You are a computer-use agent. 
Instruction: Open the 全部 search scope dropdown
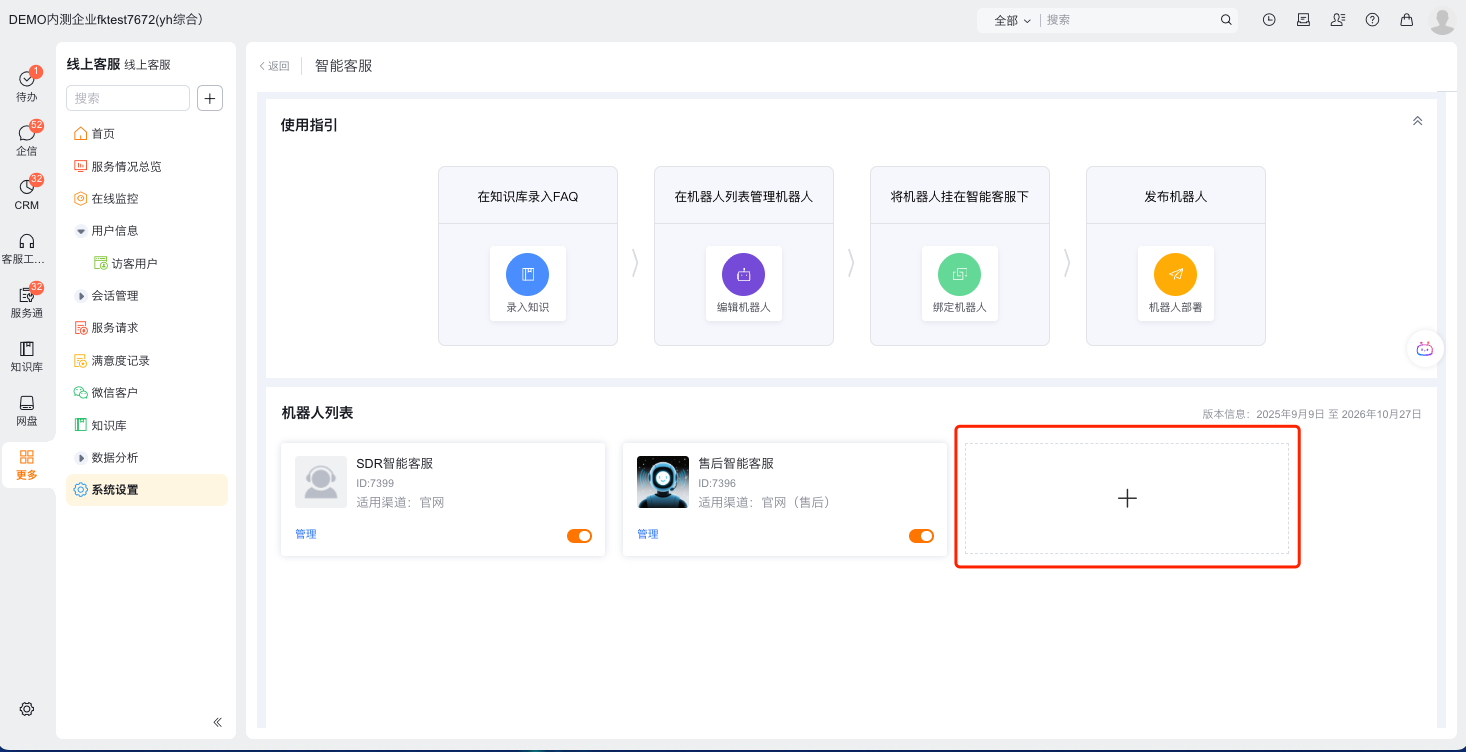tap(1012, 20)
